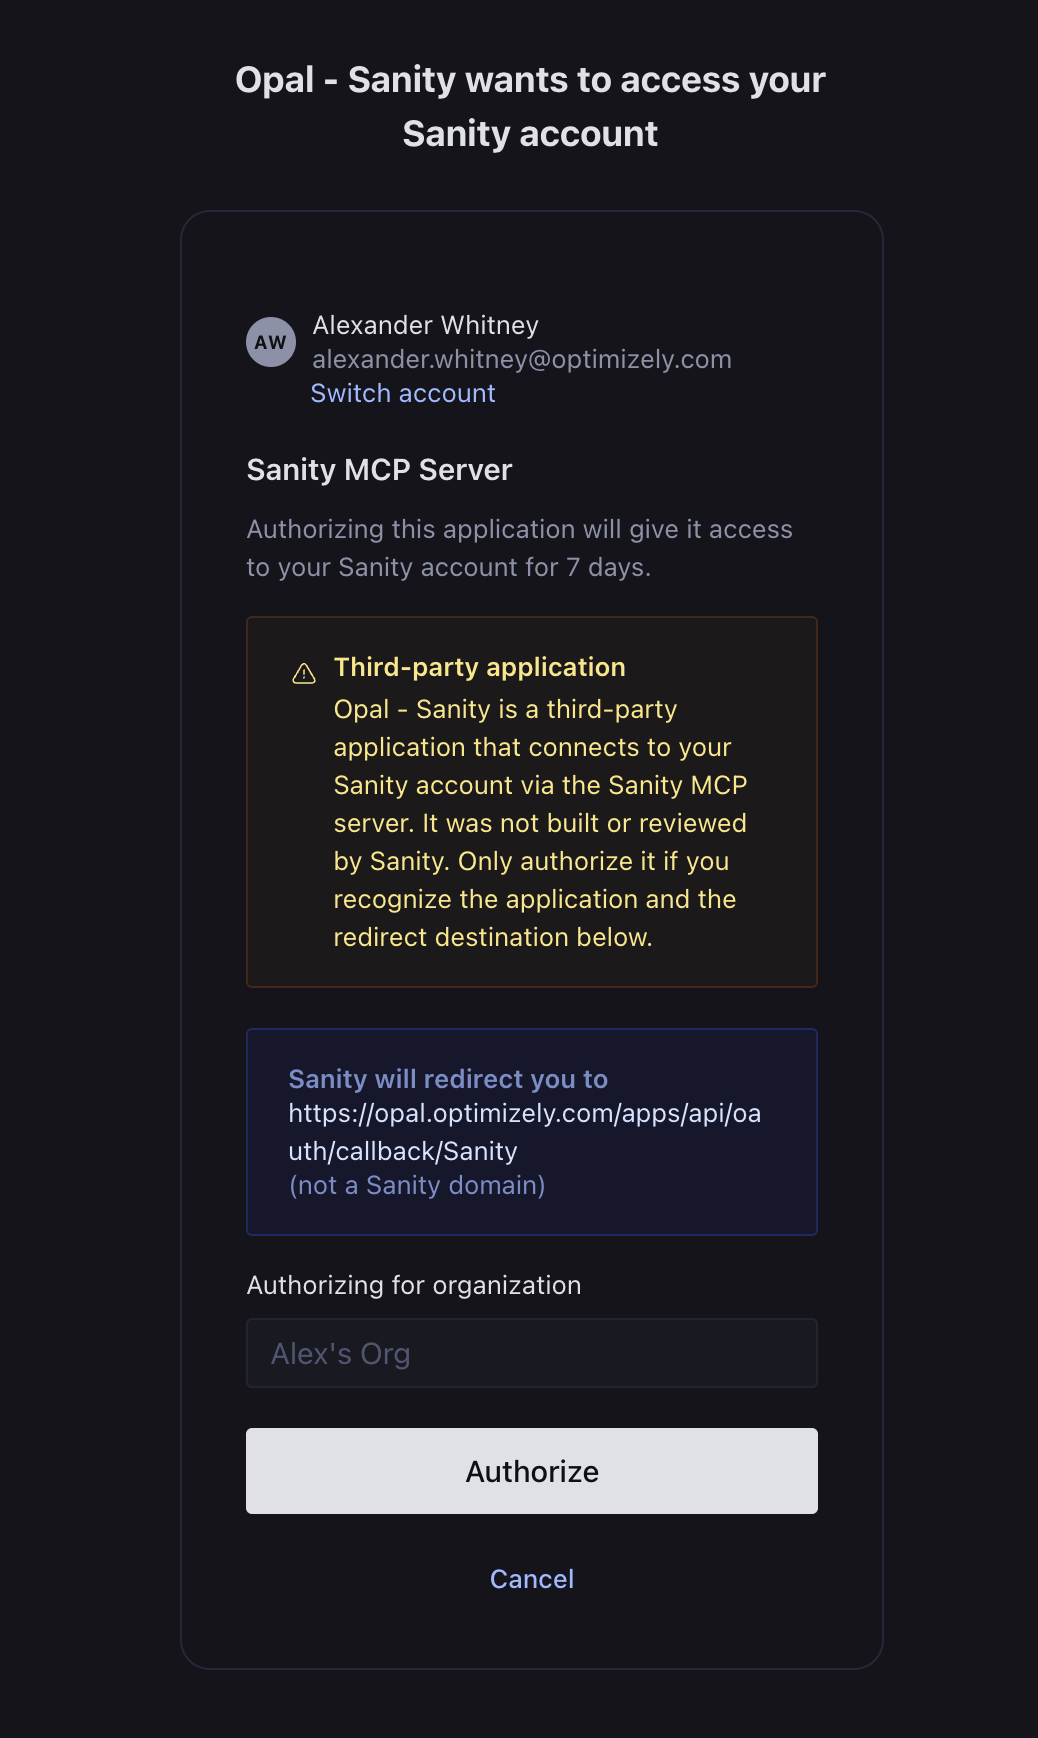Click the warning triangle icon
Image resolution: width=1038 pixels, height=1738 pixels.
[304, 674]
